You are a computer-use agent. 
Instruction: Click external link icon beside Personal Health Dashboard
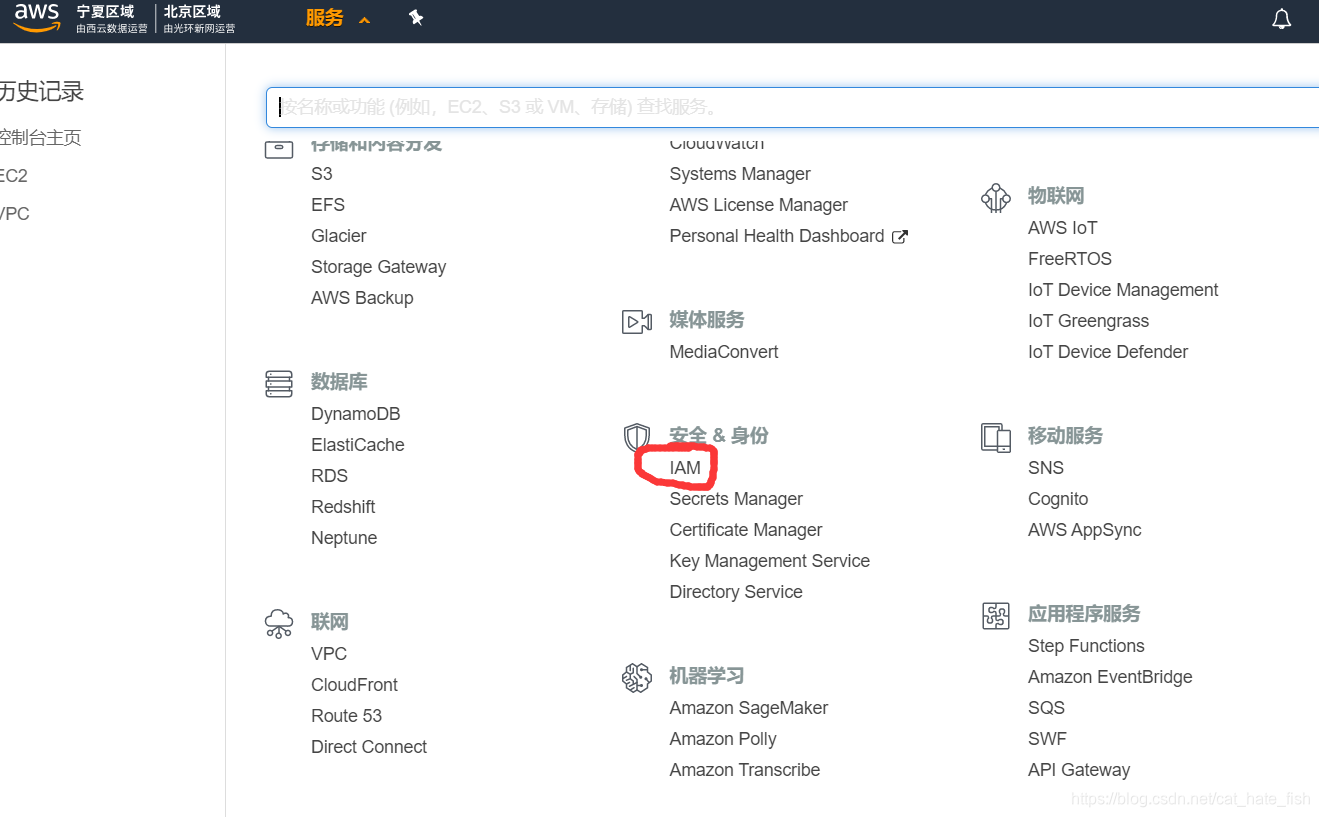pyautogui.click(x=900, y=237)
